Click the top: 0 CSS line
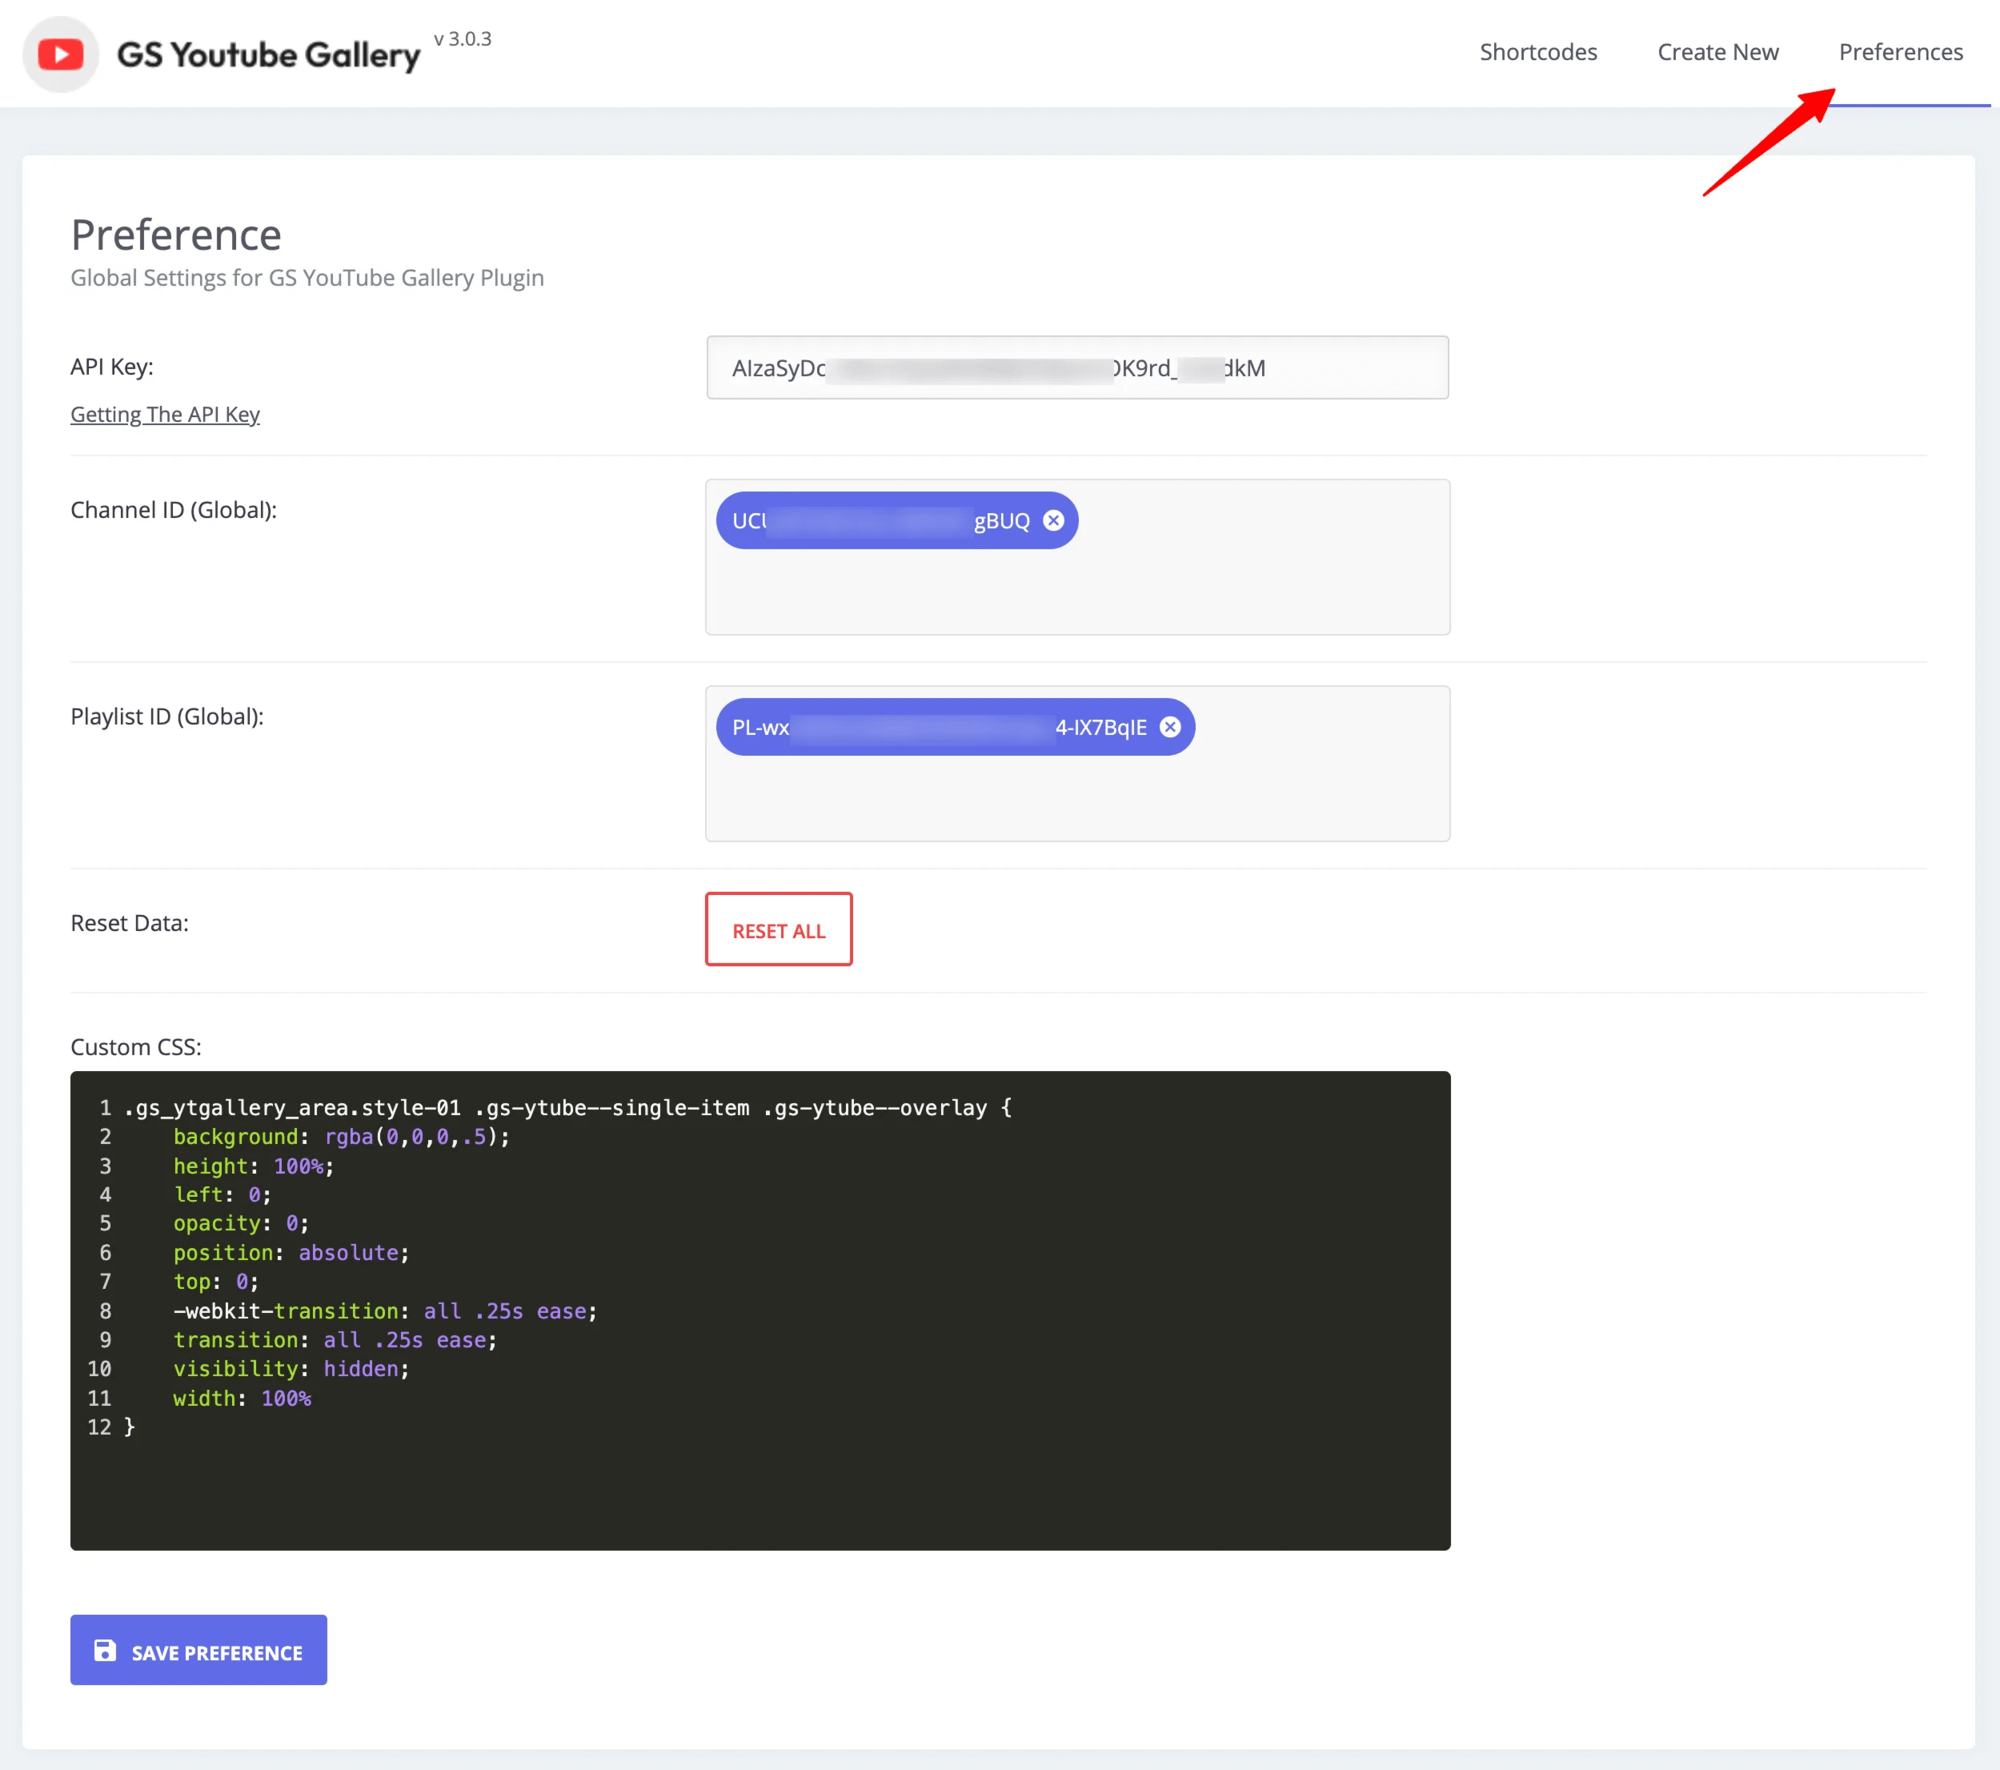 (216, 1282)
